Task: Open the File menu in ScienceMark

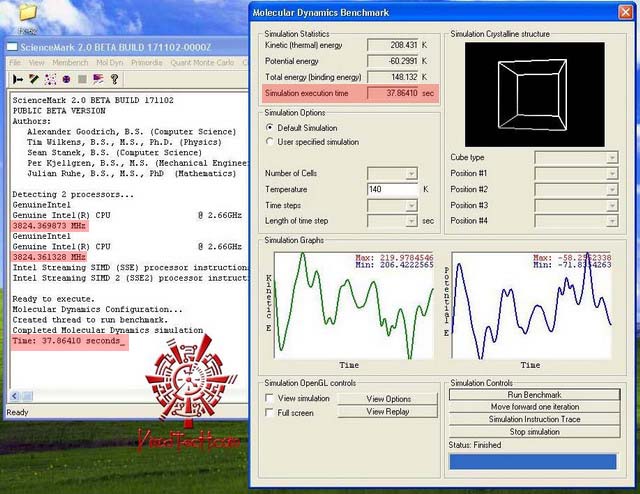Action: [x=15, y=62]
